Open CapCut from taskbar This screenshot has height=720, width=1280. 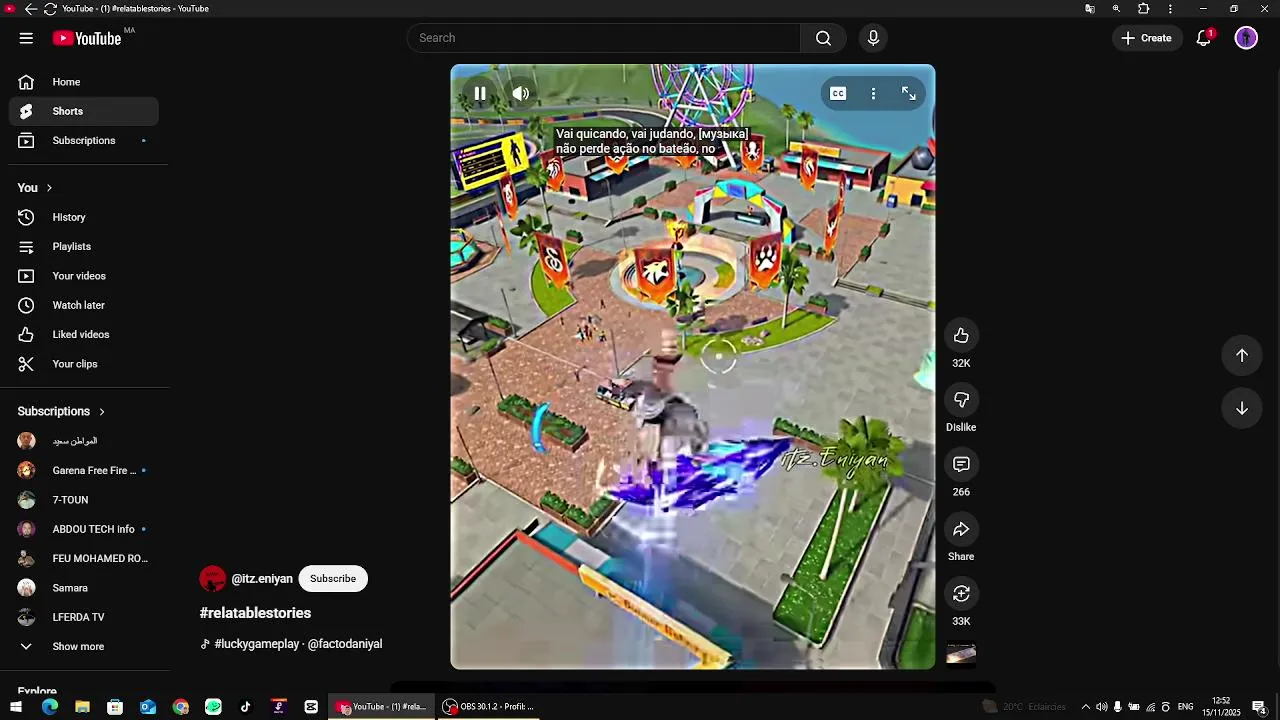pos(311,707)
